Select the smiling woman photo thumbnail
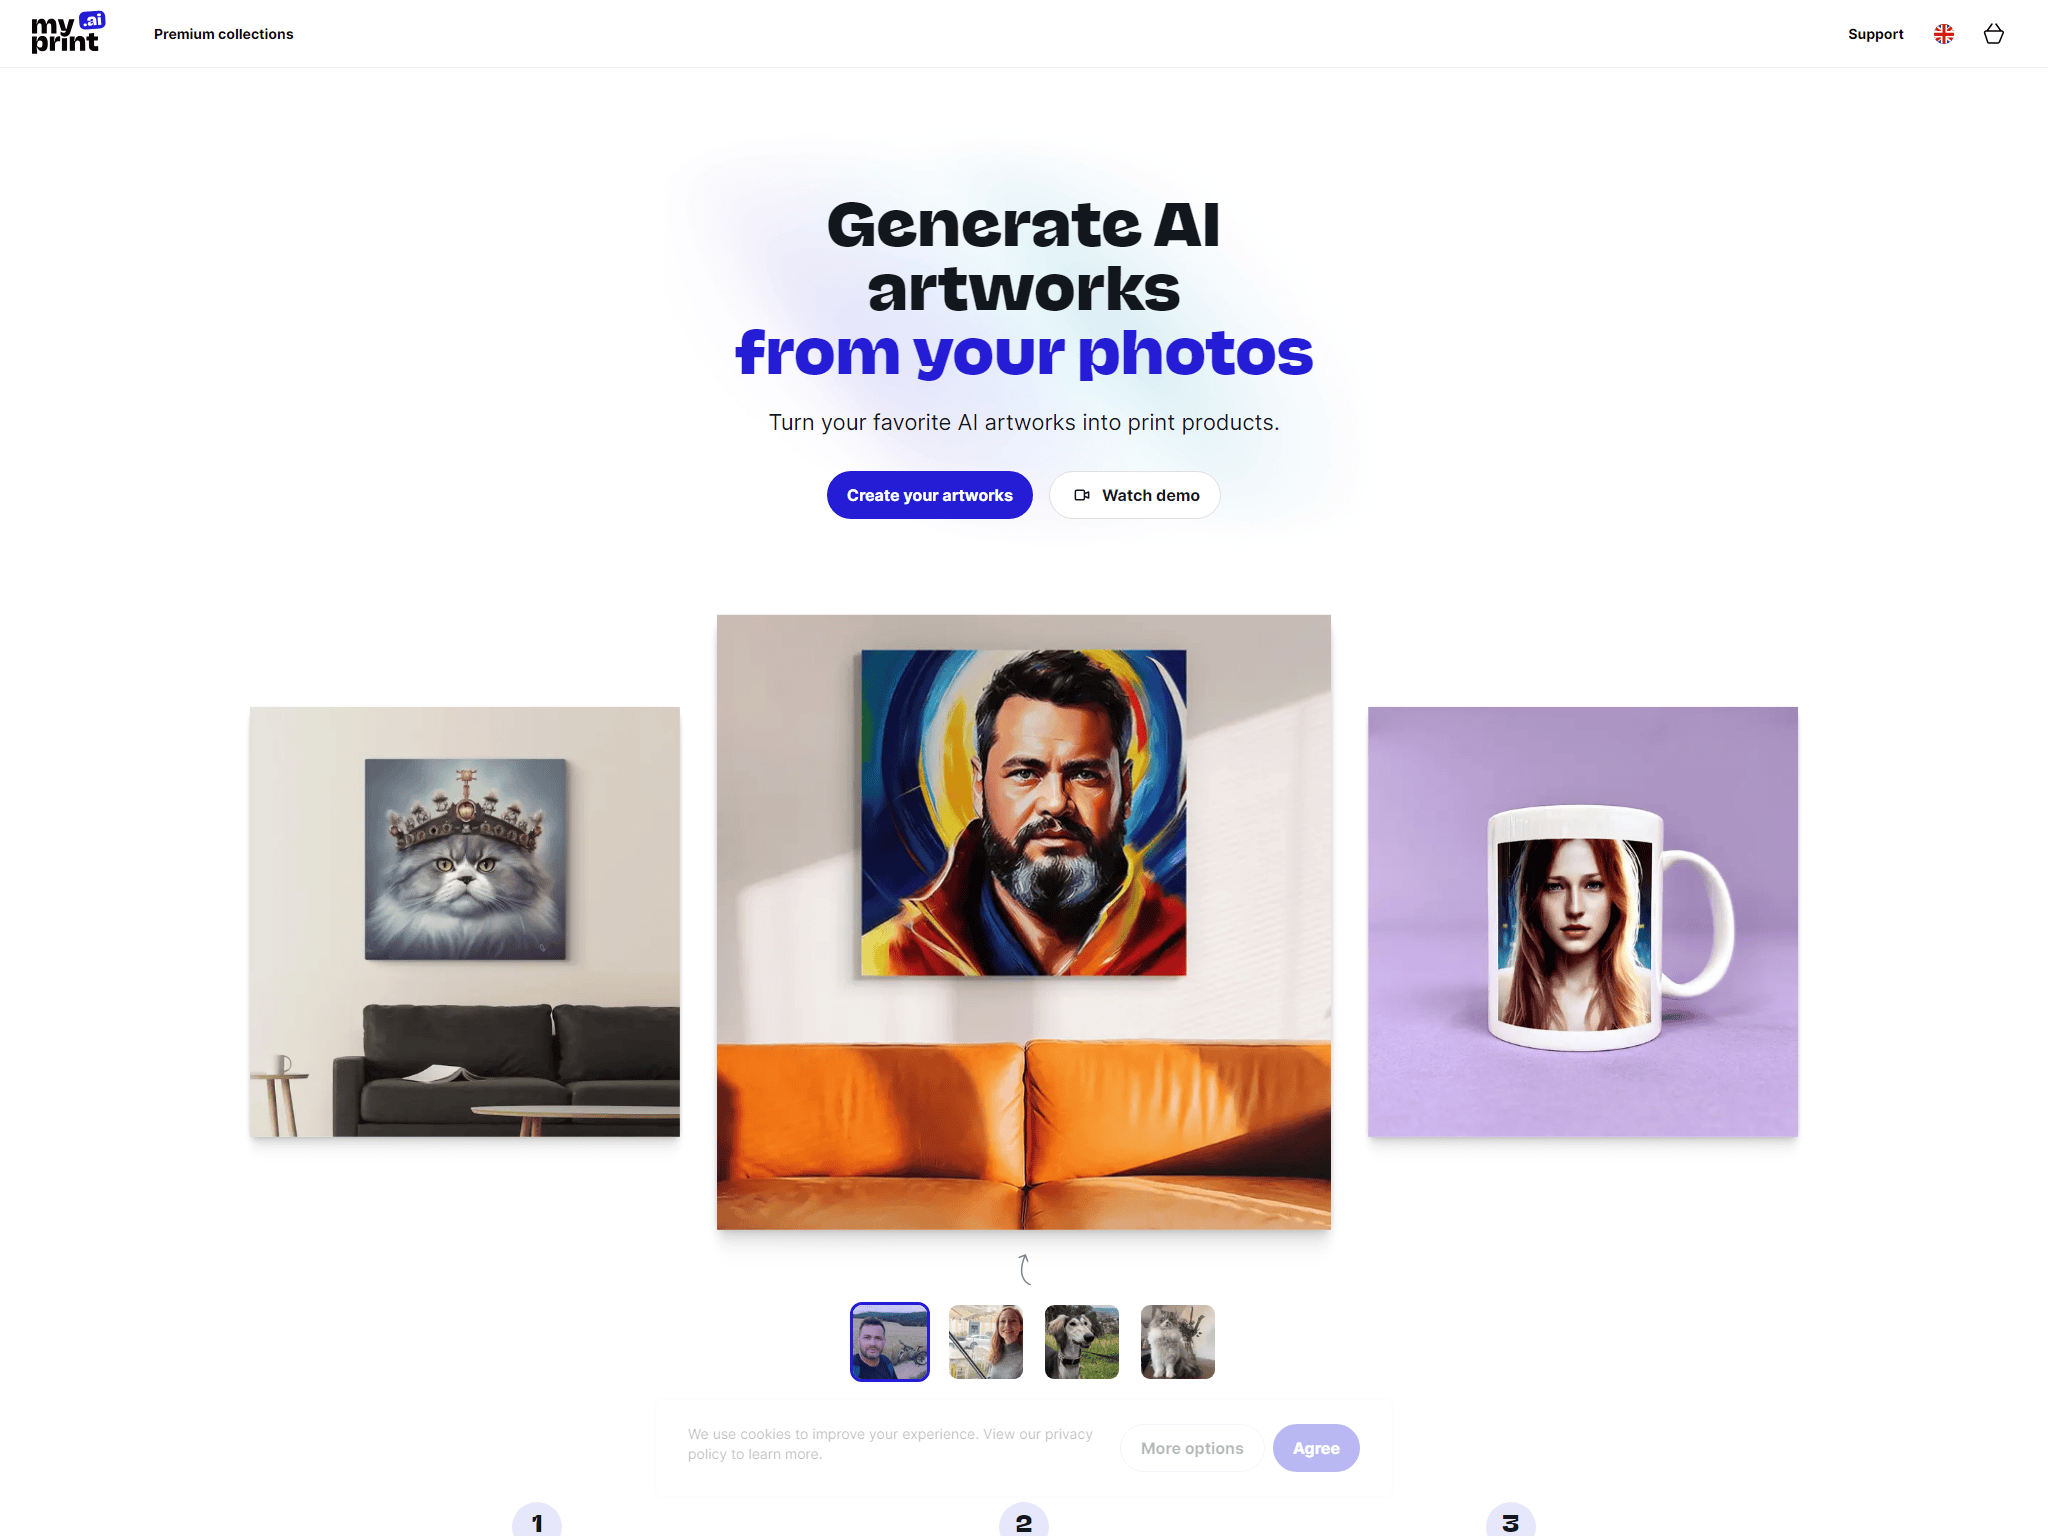This screenshot has width=2048, height=1536. (986, 1342)
